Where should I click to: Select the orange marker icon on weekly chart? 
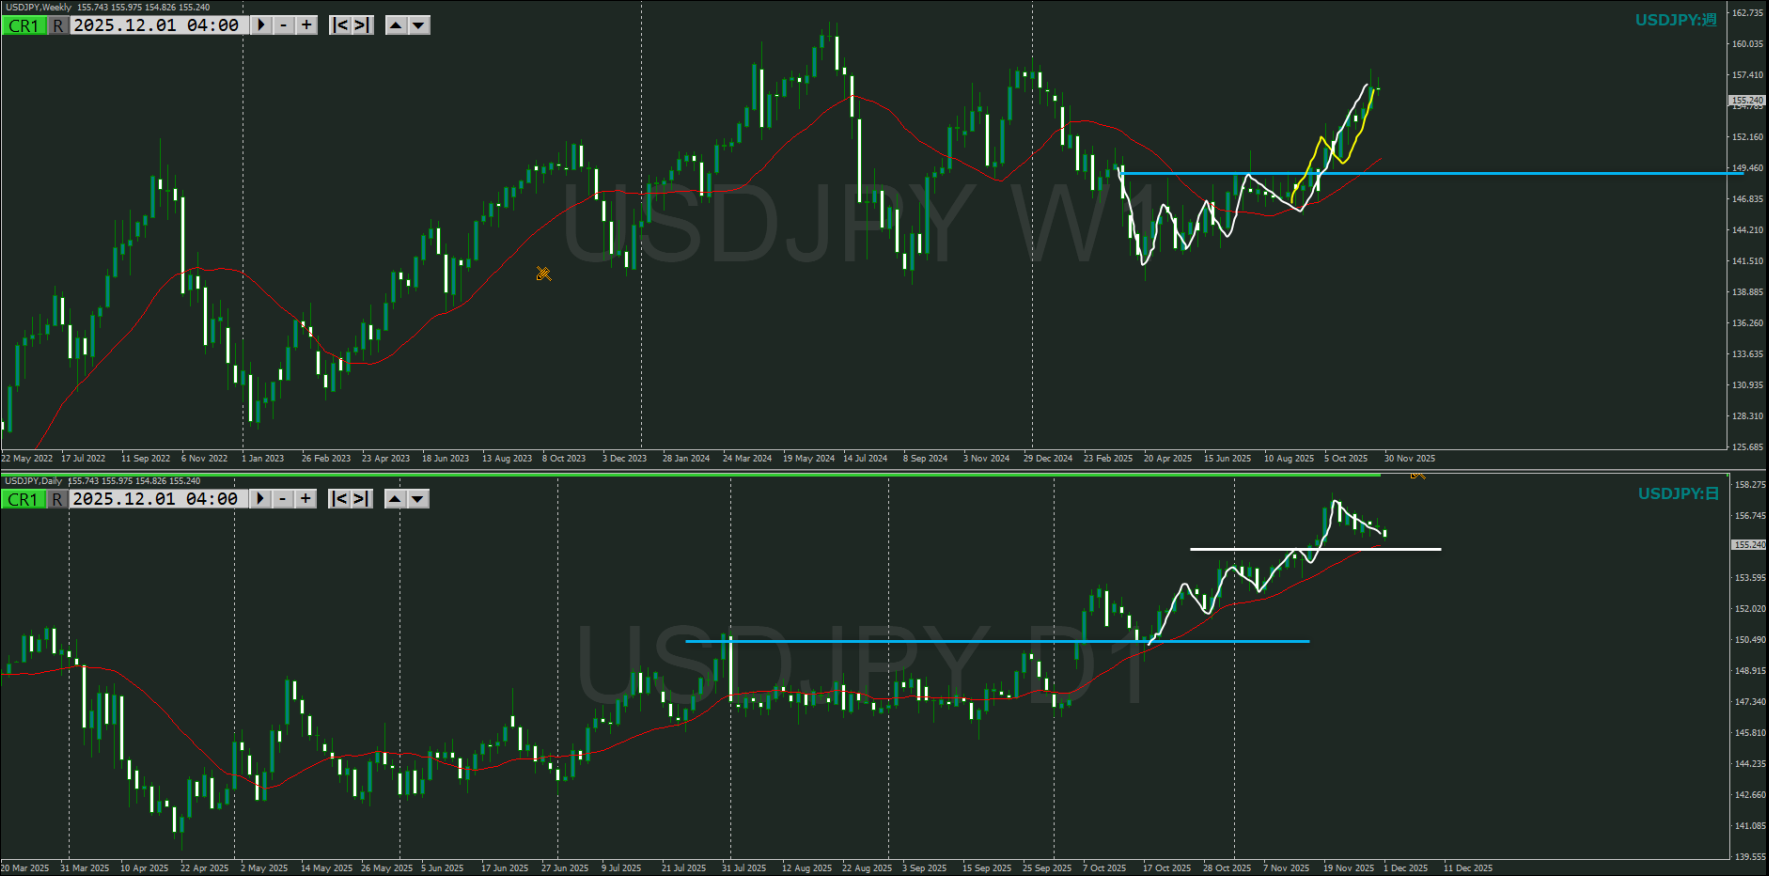[x=544, y=273]
